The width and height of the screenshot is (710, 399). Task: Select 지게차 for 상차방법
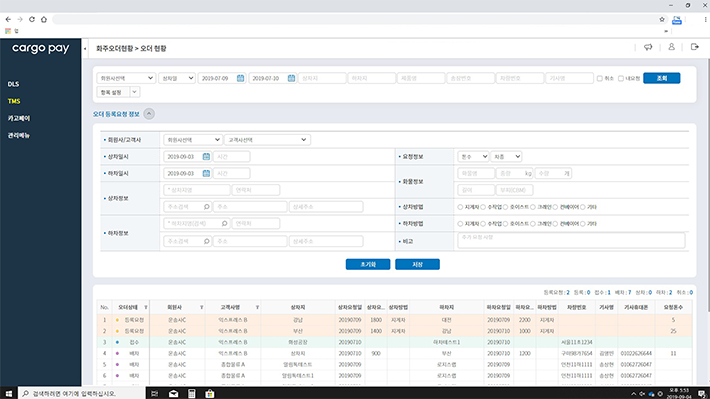[460, 207]
